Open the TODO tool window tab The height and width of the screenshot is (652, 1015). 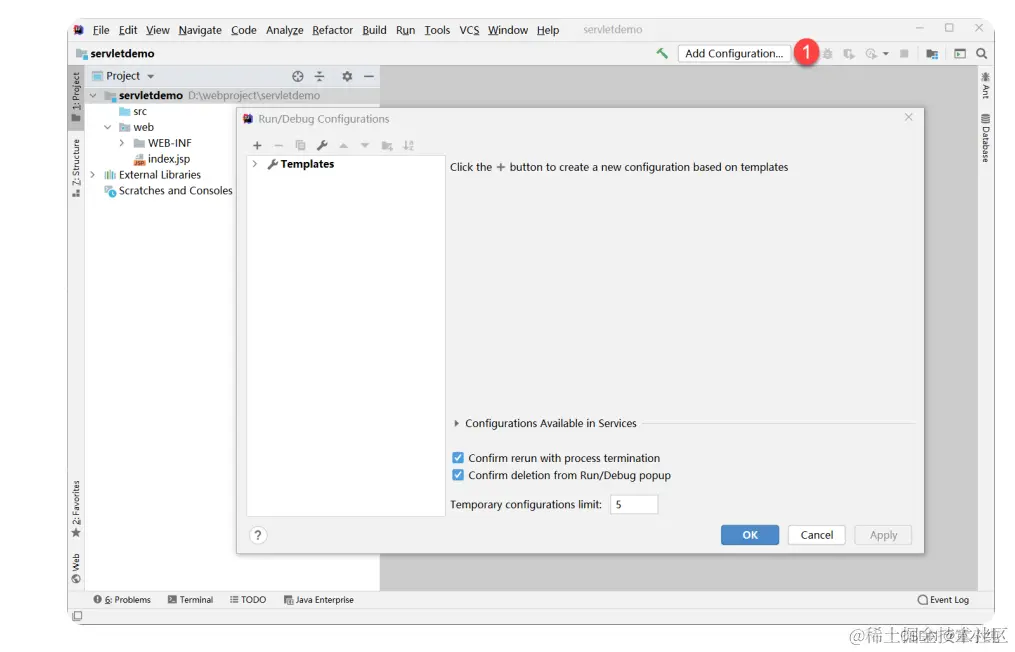pos(248,600)
